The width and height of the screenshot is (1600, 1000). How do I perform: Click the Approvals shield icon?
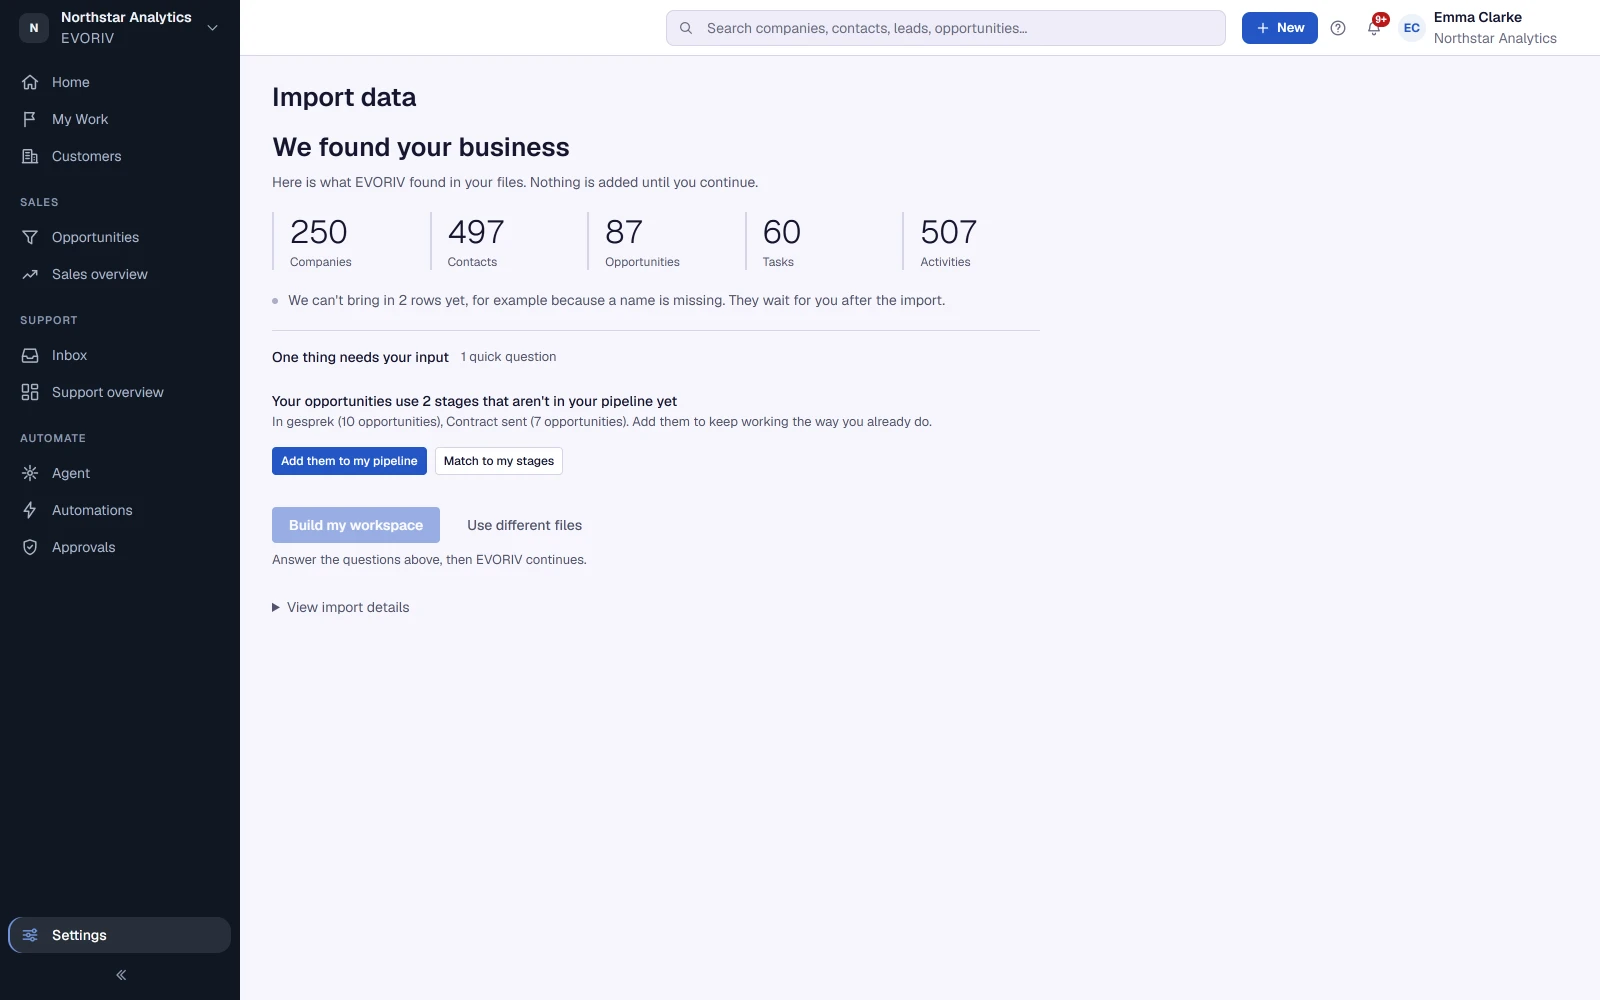click(30, 547)
